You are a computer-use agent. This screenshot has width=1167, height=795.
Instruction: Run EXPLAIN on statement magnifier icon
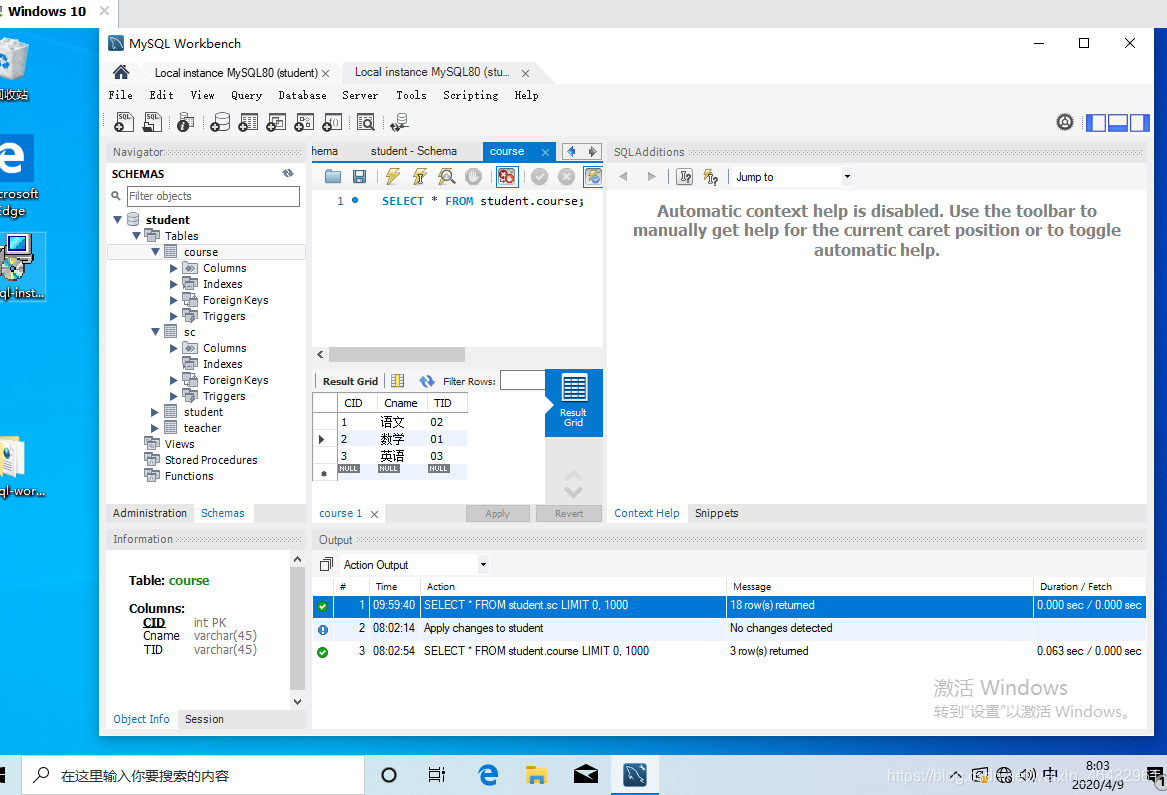(447, 176)
